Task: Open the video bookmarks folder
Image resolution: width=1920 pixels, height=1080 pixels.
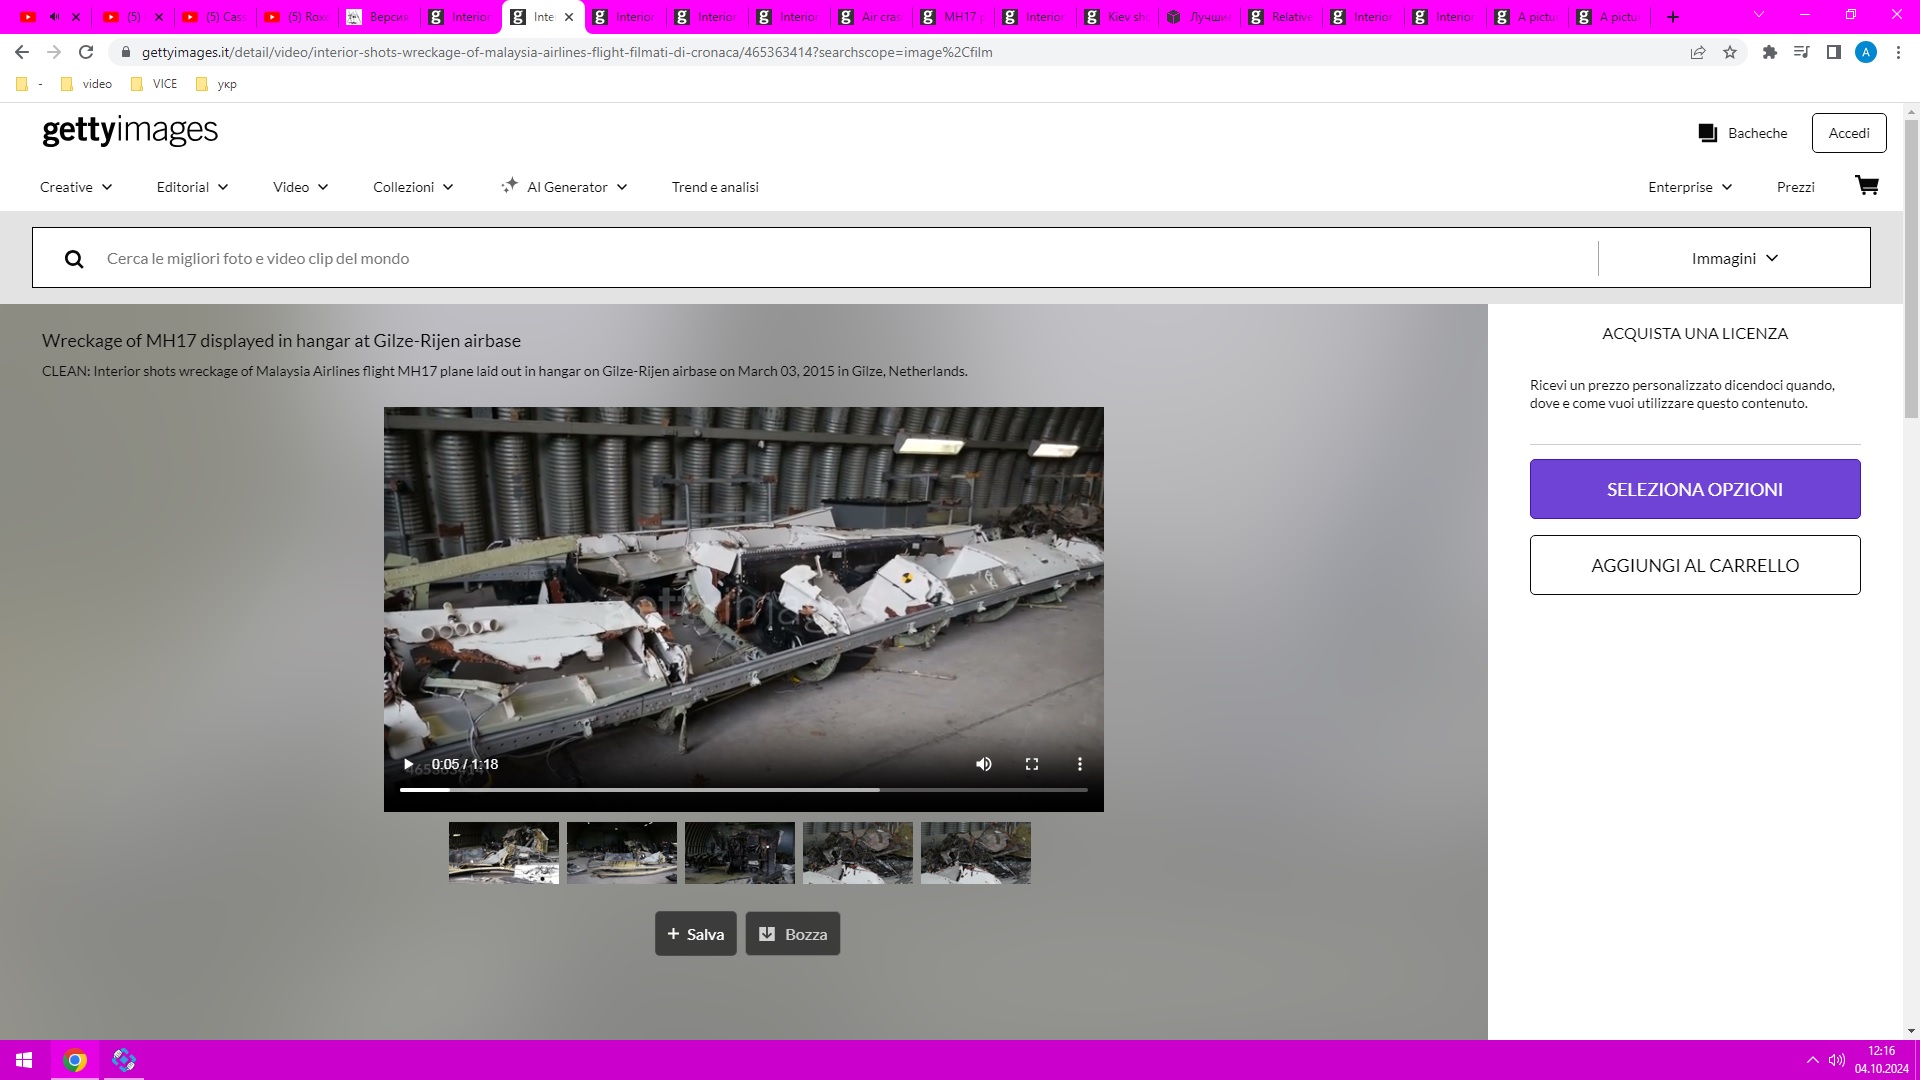Action: pos(86,84)
